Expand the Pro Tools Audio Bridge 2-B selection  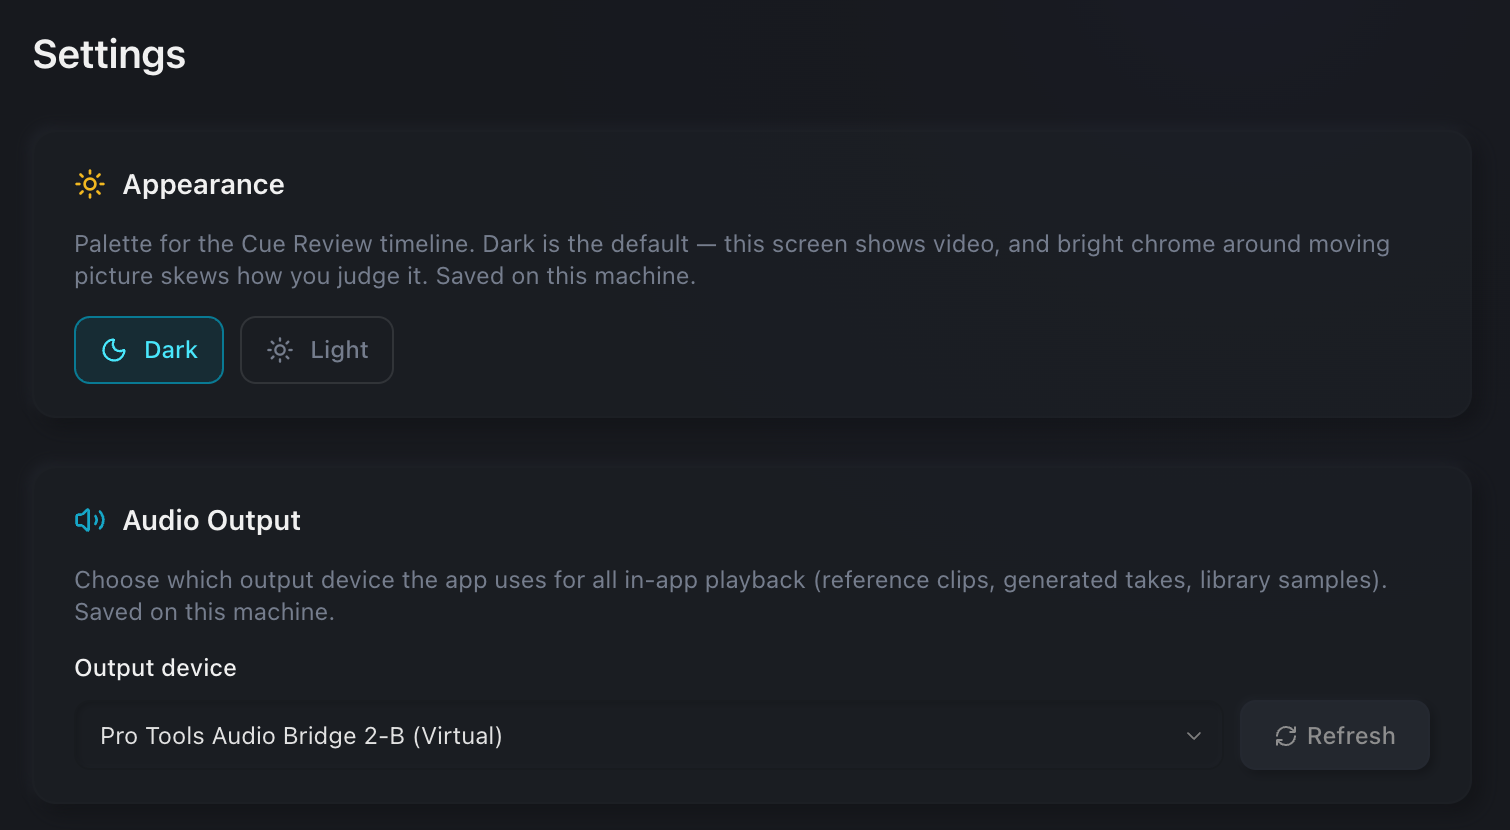pyautogui.click(x=649, y=736)
